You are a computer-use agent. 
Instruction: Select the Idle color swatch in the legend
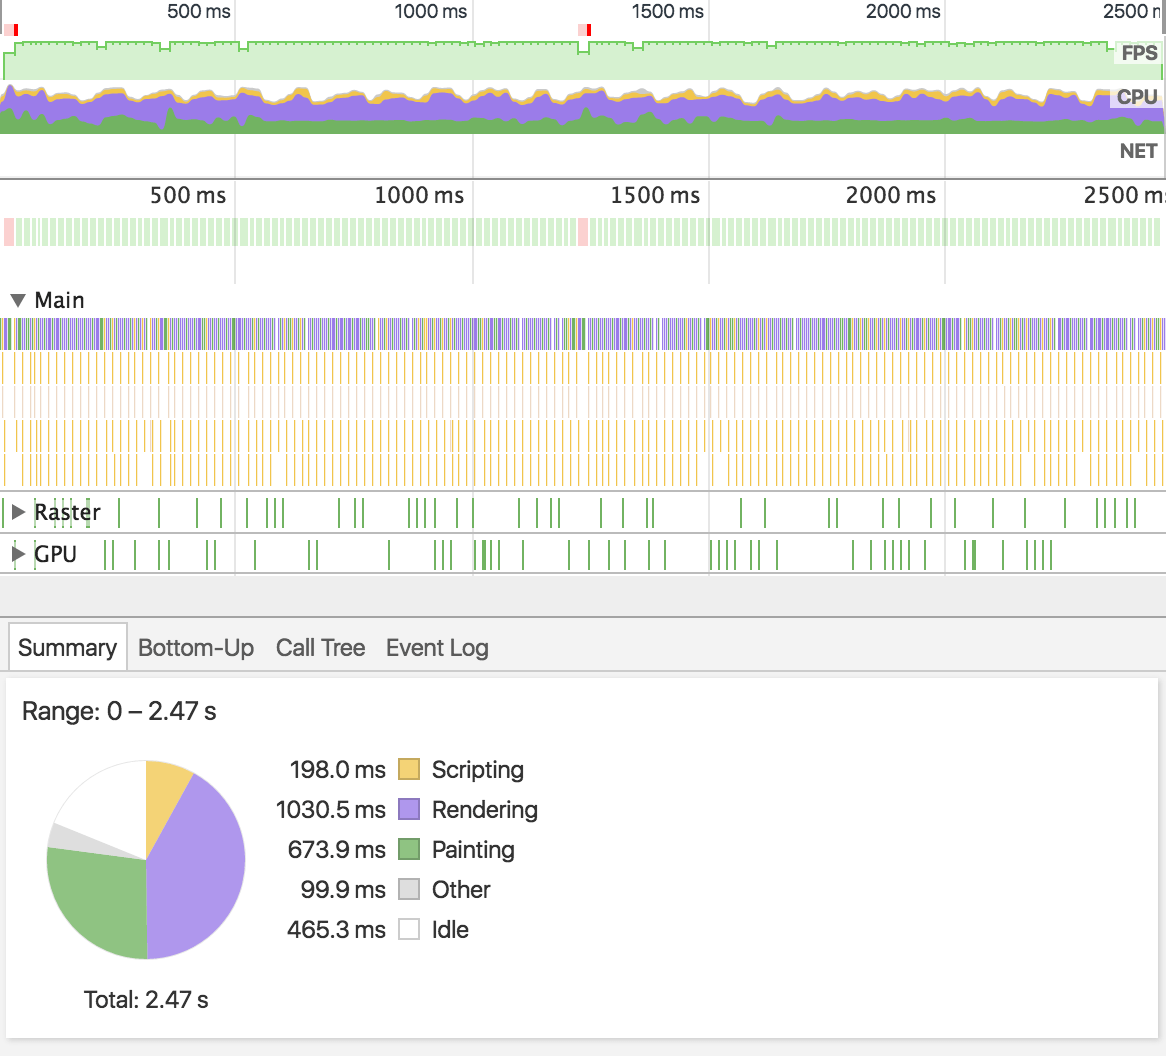coord(410,930)
